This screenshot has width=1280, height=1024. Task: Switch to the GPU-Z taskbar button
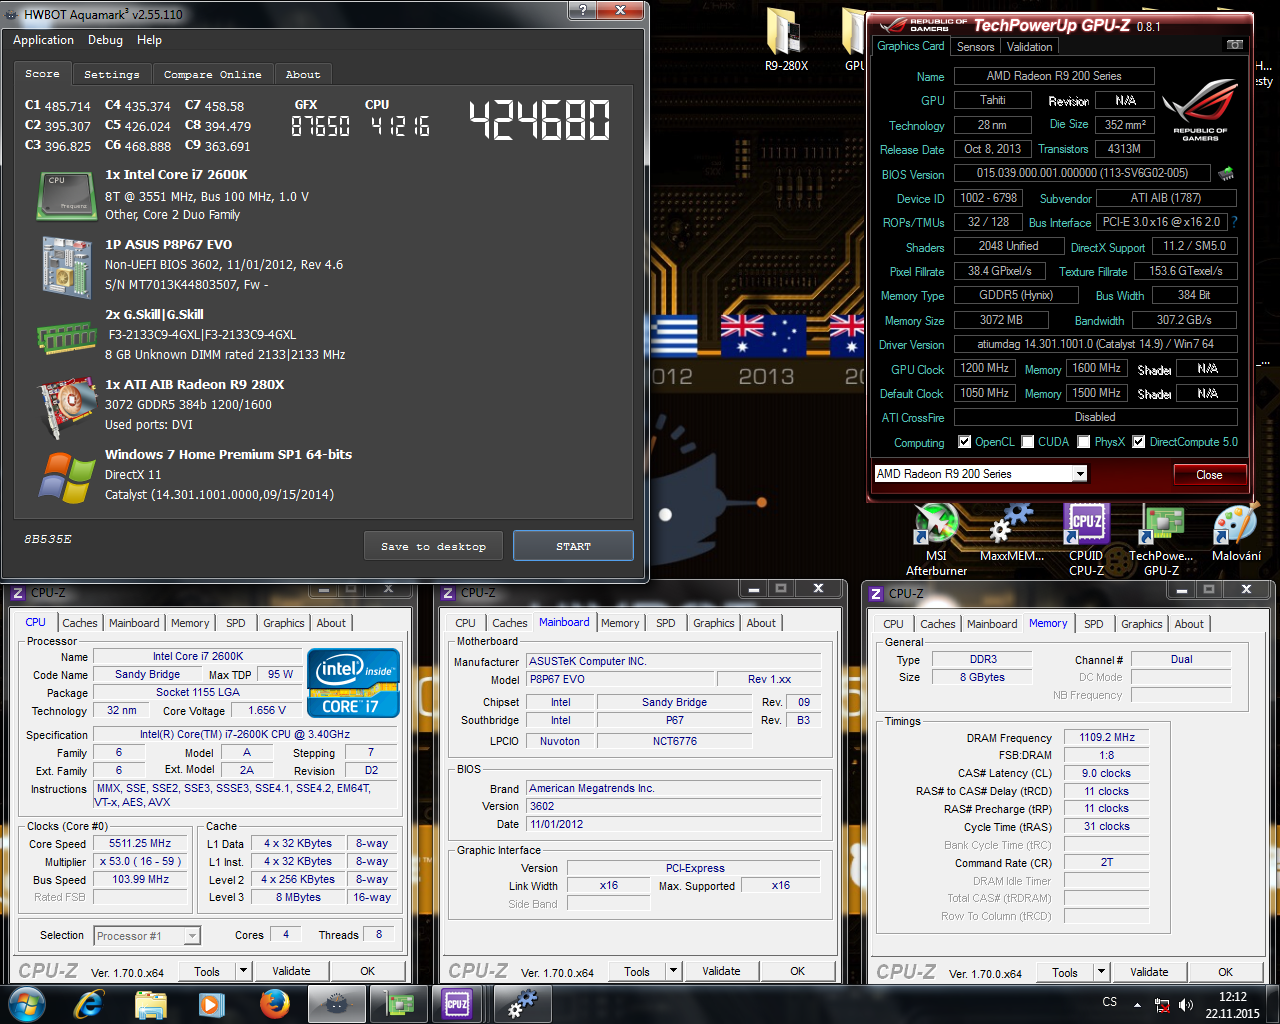(x=398, y=1004)
